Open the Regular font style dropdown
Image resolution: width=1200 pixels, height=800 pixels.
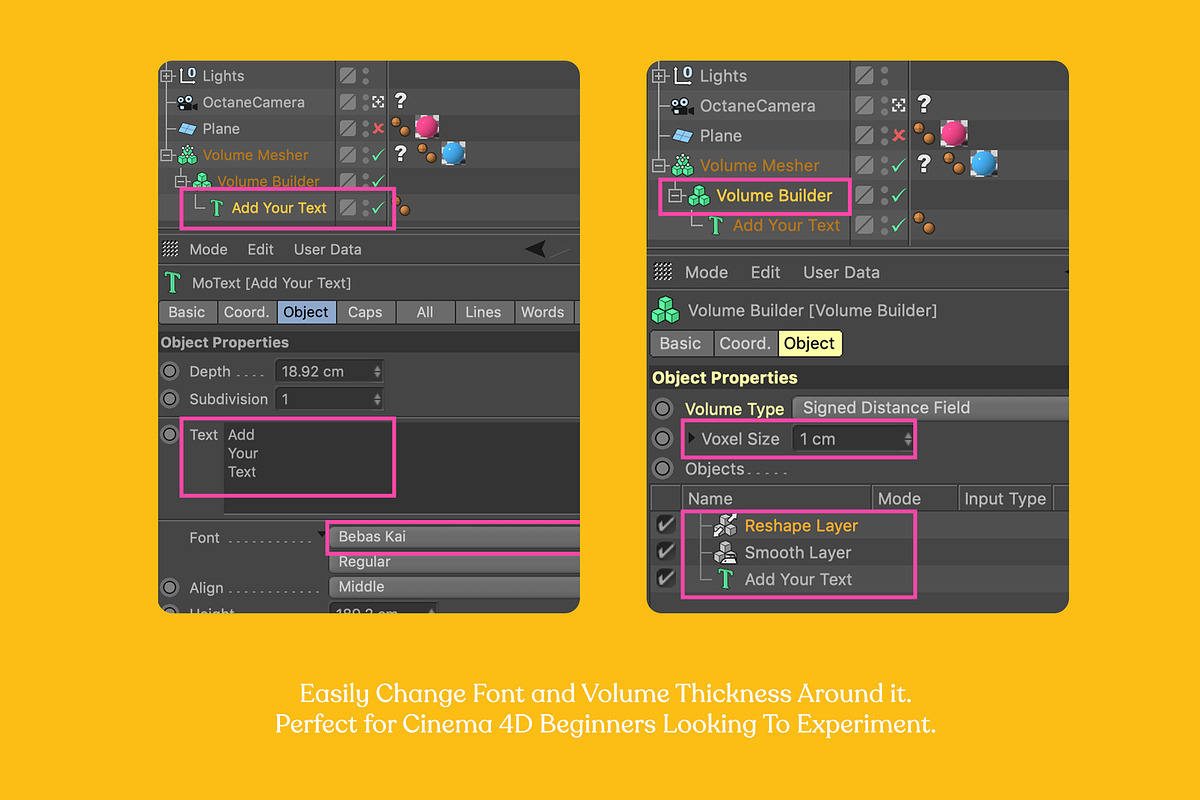coord(454,562)
